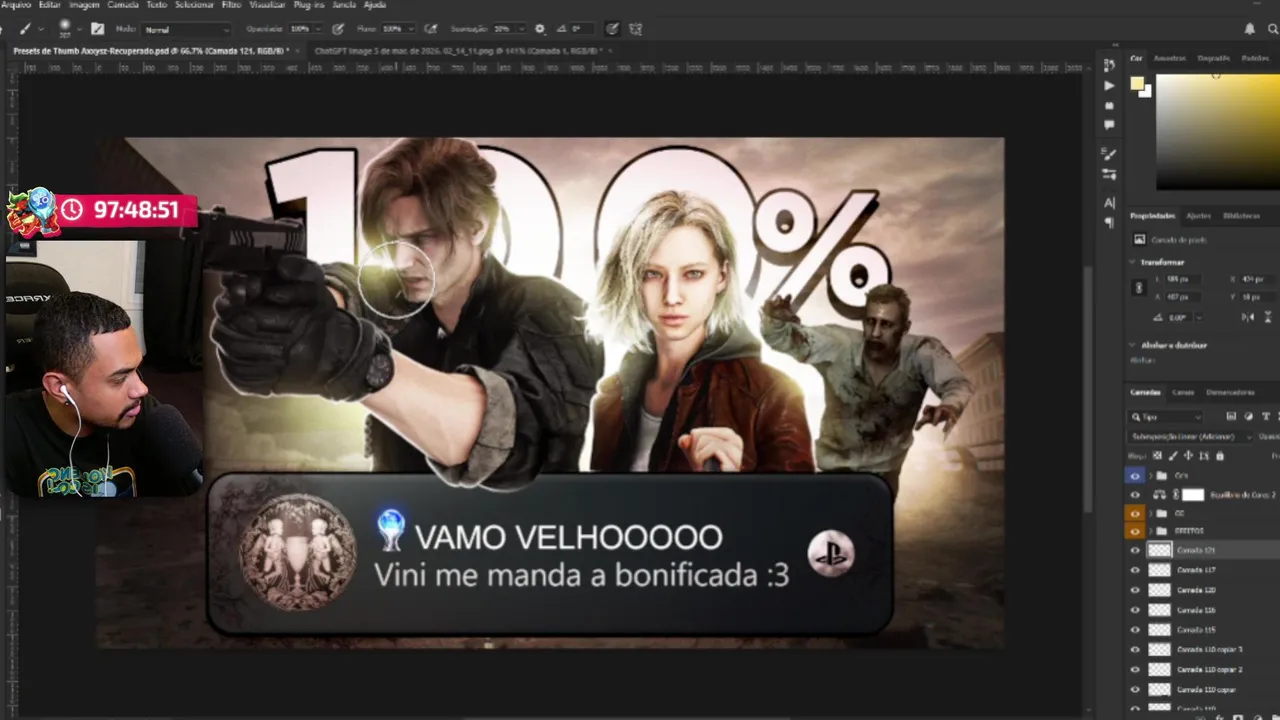Switch to the Demarcadores tab
Viewport: 1280px width, 720px height.
tap(1230, 392)
